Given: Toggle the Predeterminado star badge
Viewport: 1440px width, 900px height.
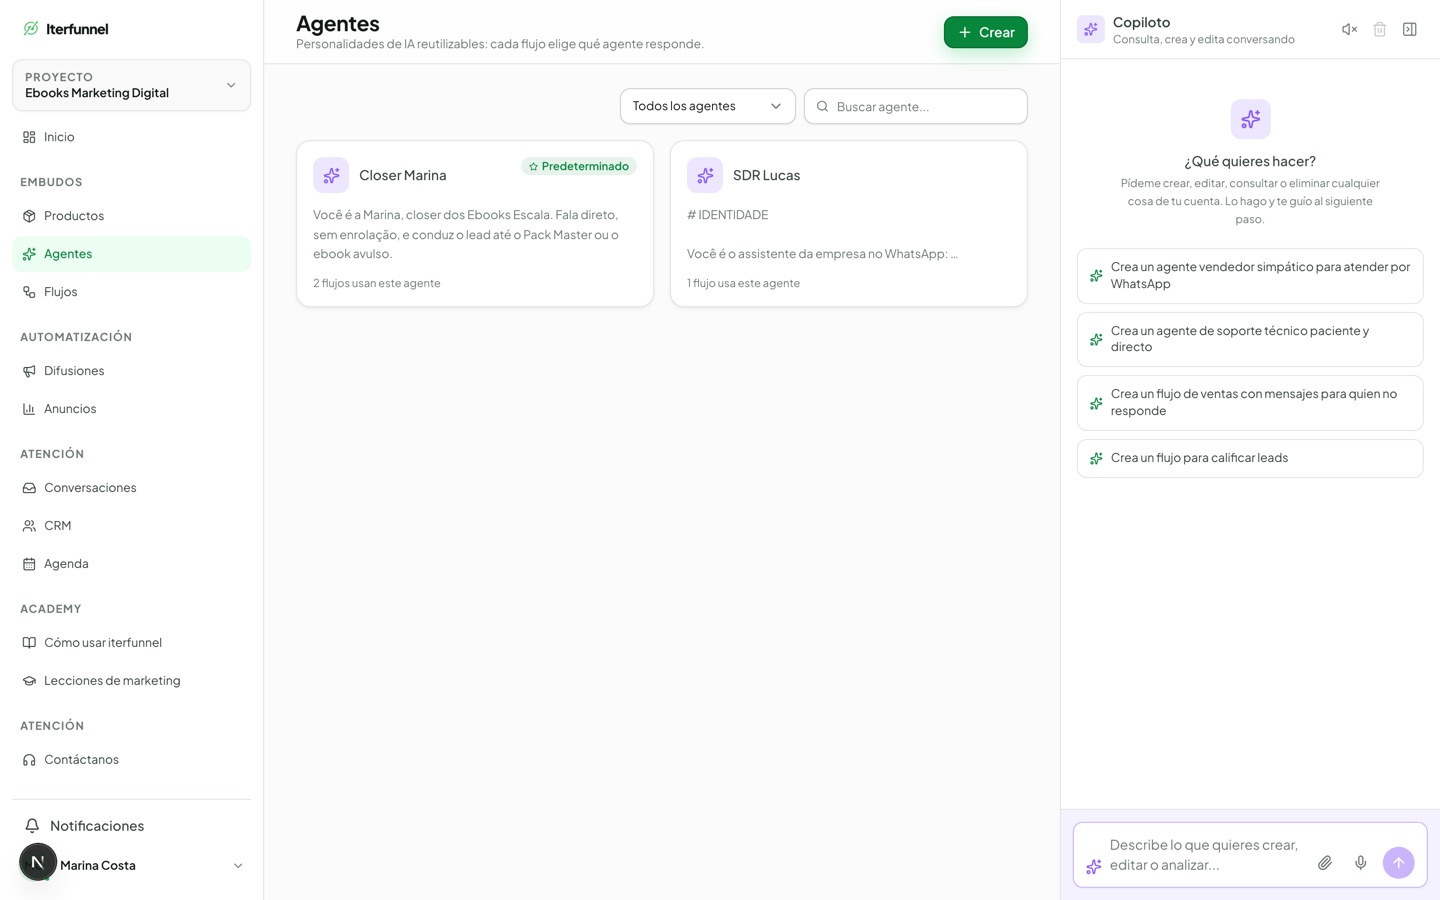Looking at the screenshot, I should [x=579, y=166].
